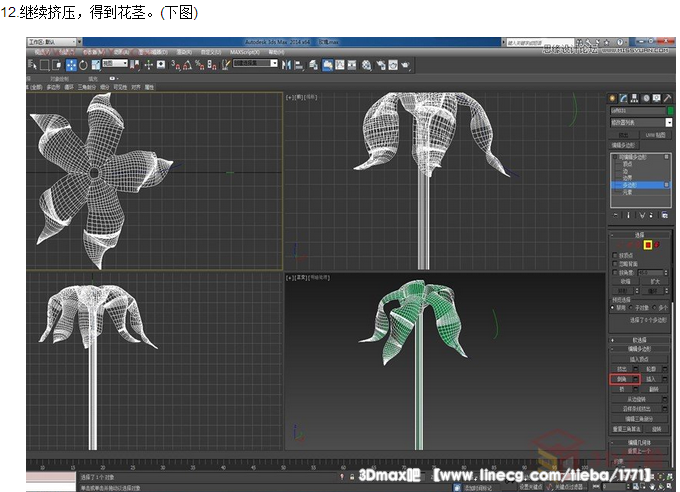Activate the Select and Move tool
680x492 pixels.
click(x=71, y=65)
